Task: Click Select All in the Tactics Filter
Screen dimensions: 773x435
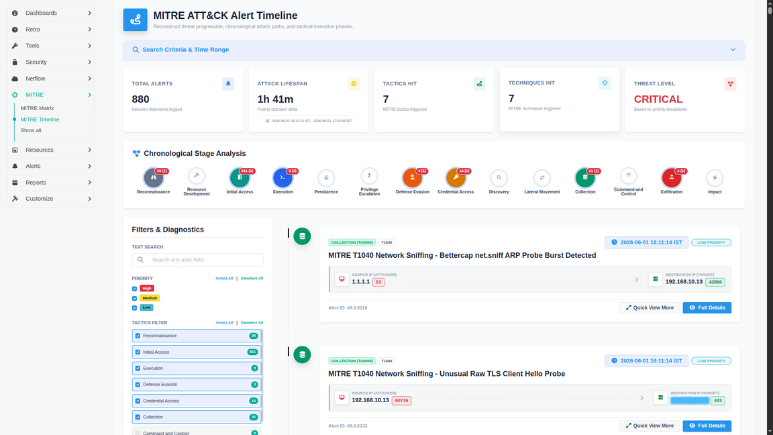Action: [224, 323]
